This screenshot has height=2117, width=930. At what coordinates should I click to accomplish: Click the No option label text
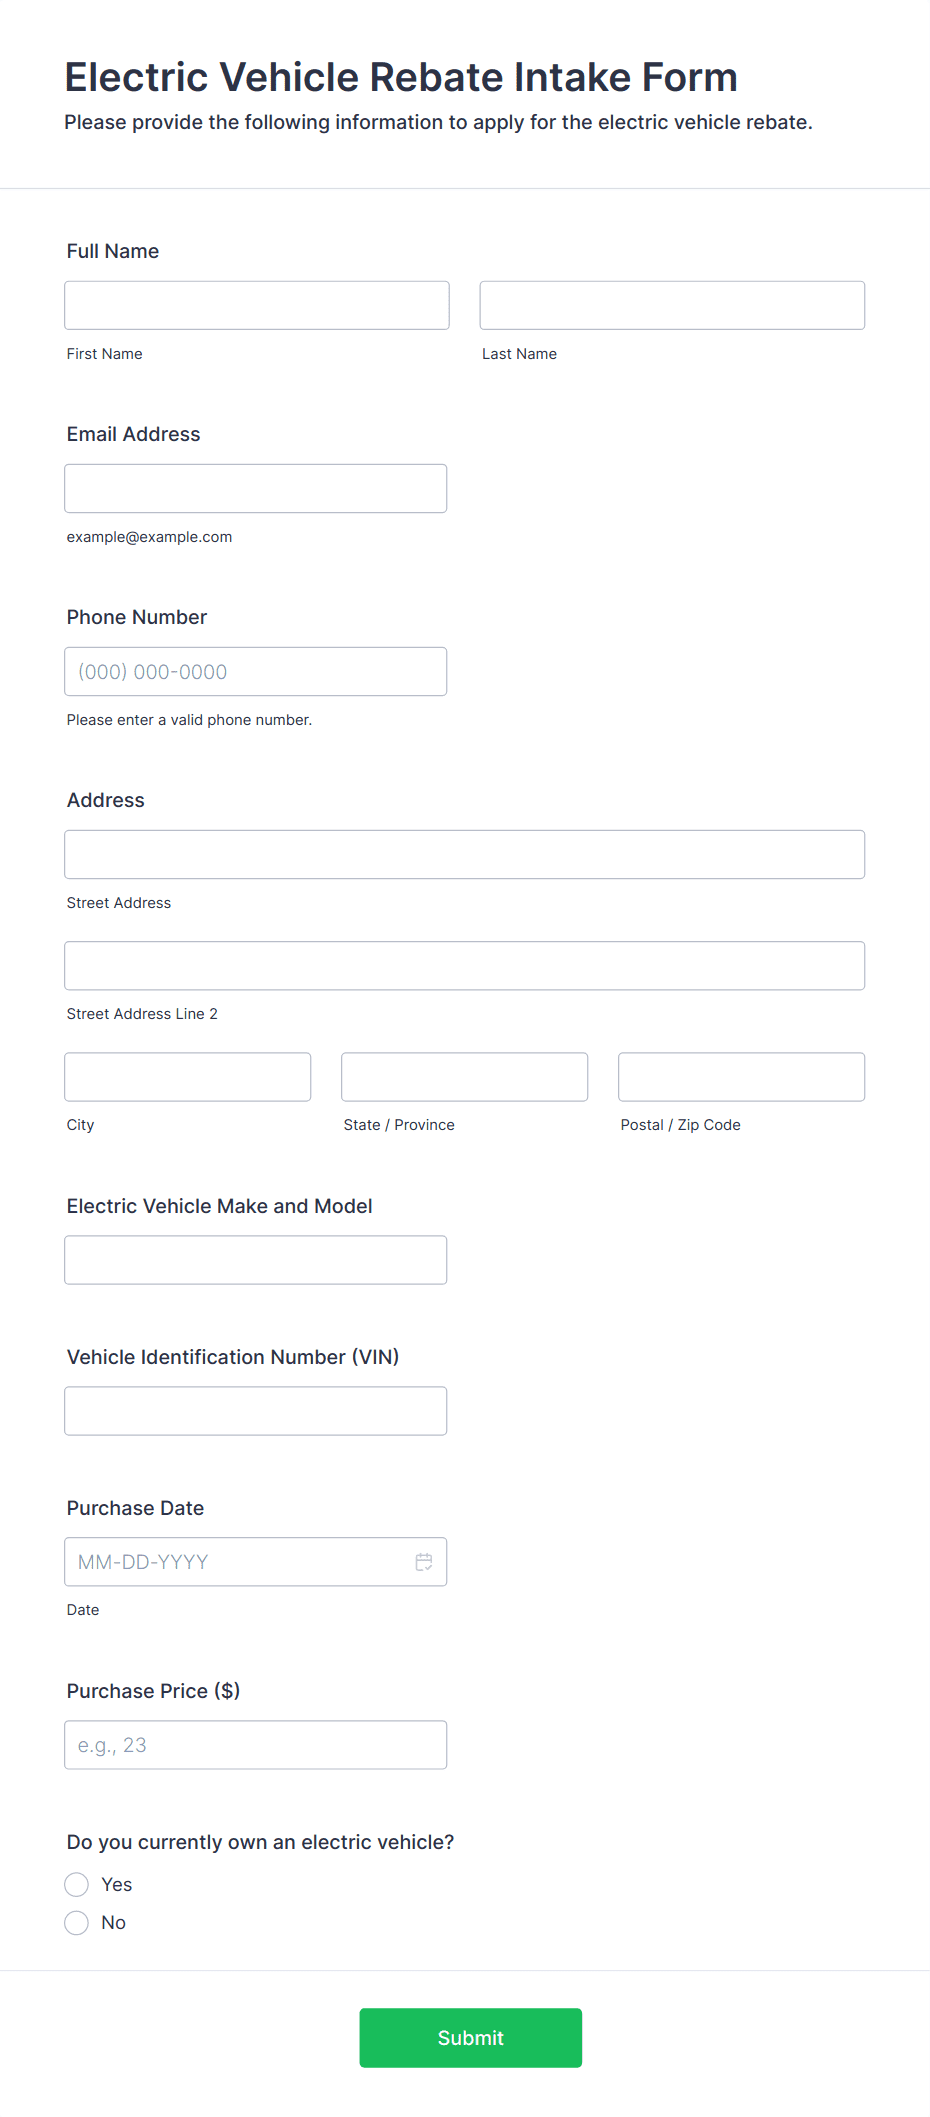[x=114, y=1923]
